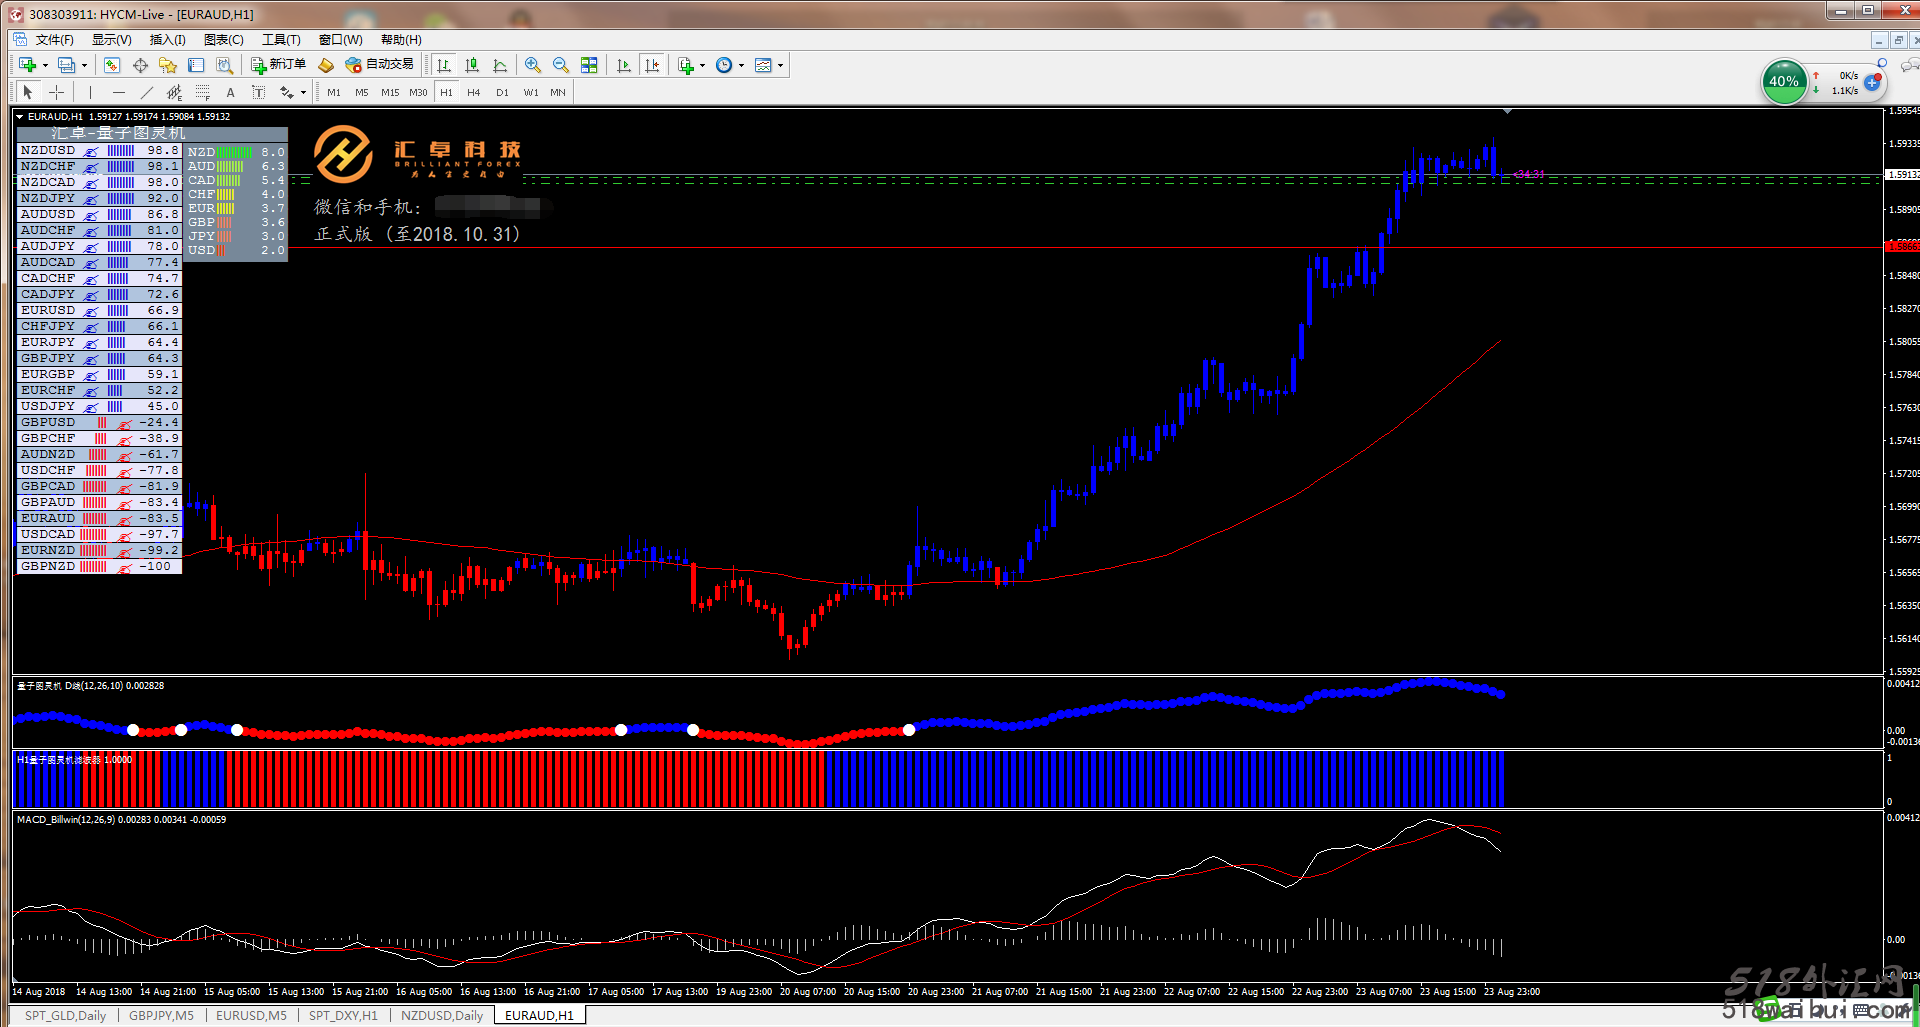The height and width of the screenshot is (1027, 1920).
Task: Click the 新订单 new order button
Action: [x=279, y=65]
